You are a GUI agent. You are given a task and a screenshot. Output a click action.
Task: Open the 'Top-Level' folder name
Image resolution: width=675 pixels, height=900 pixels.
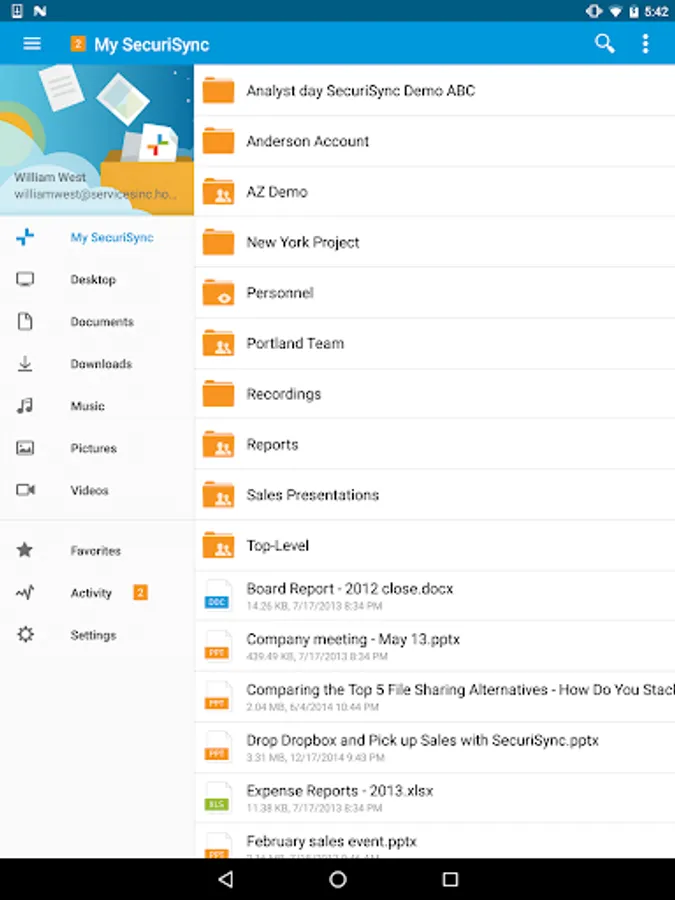(278, 545)
